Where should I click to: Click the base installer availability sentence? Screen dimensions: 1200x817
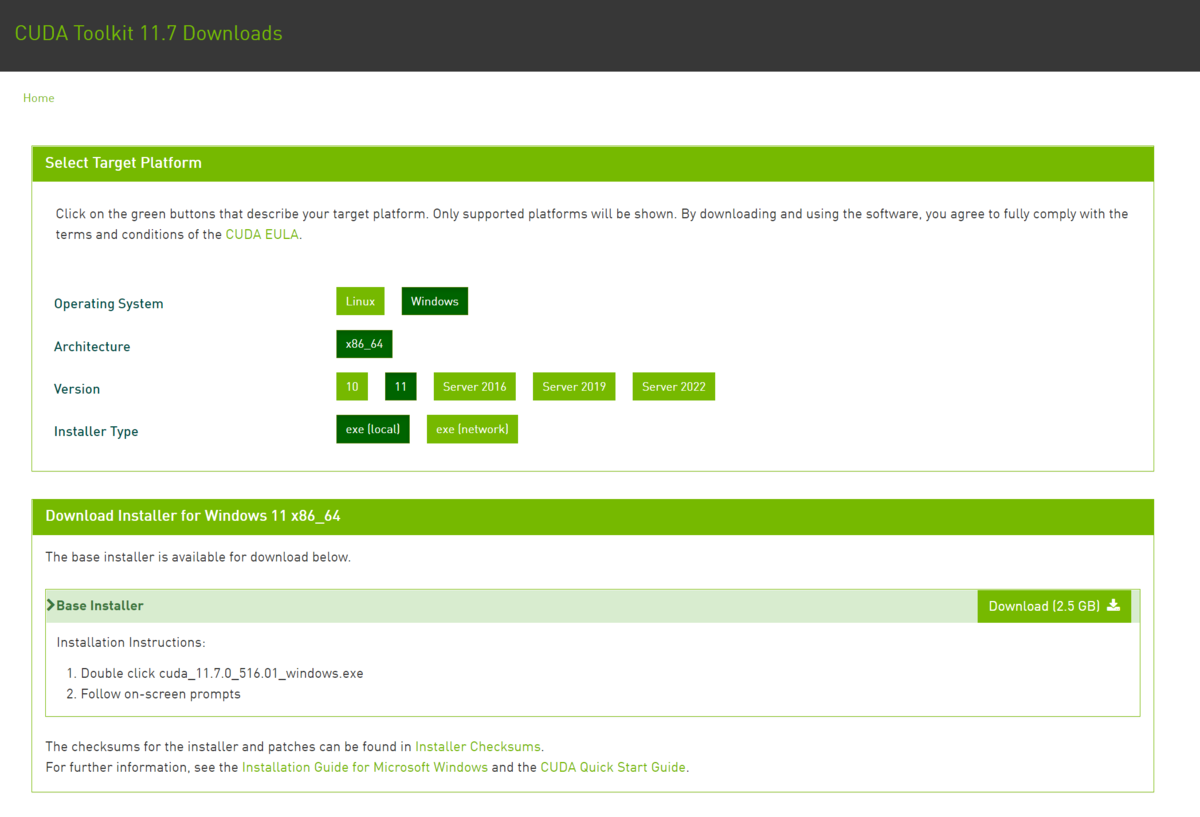point(198,557)
